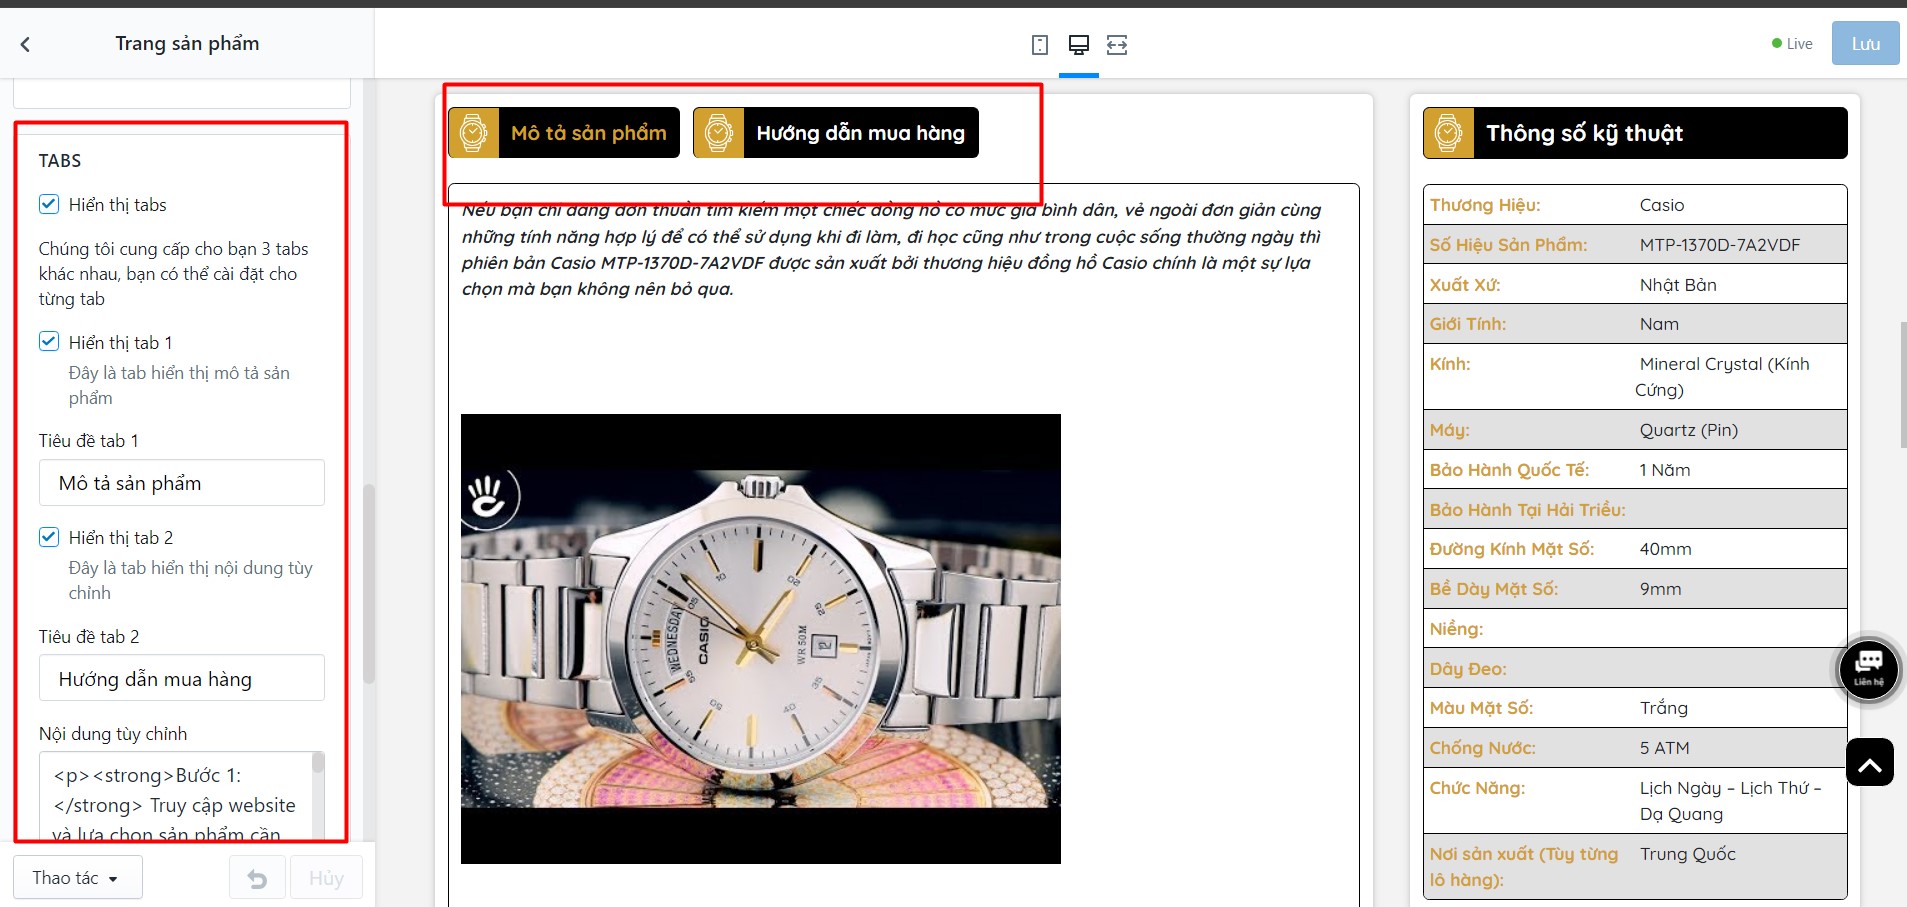Click the Casio brand value

[x=1662, y=205]
